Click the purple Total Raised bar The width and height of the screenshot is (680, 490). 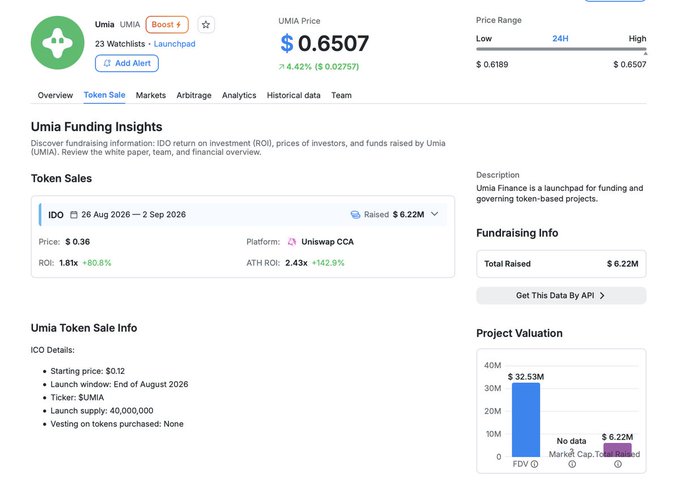pos(618,450)
